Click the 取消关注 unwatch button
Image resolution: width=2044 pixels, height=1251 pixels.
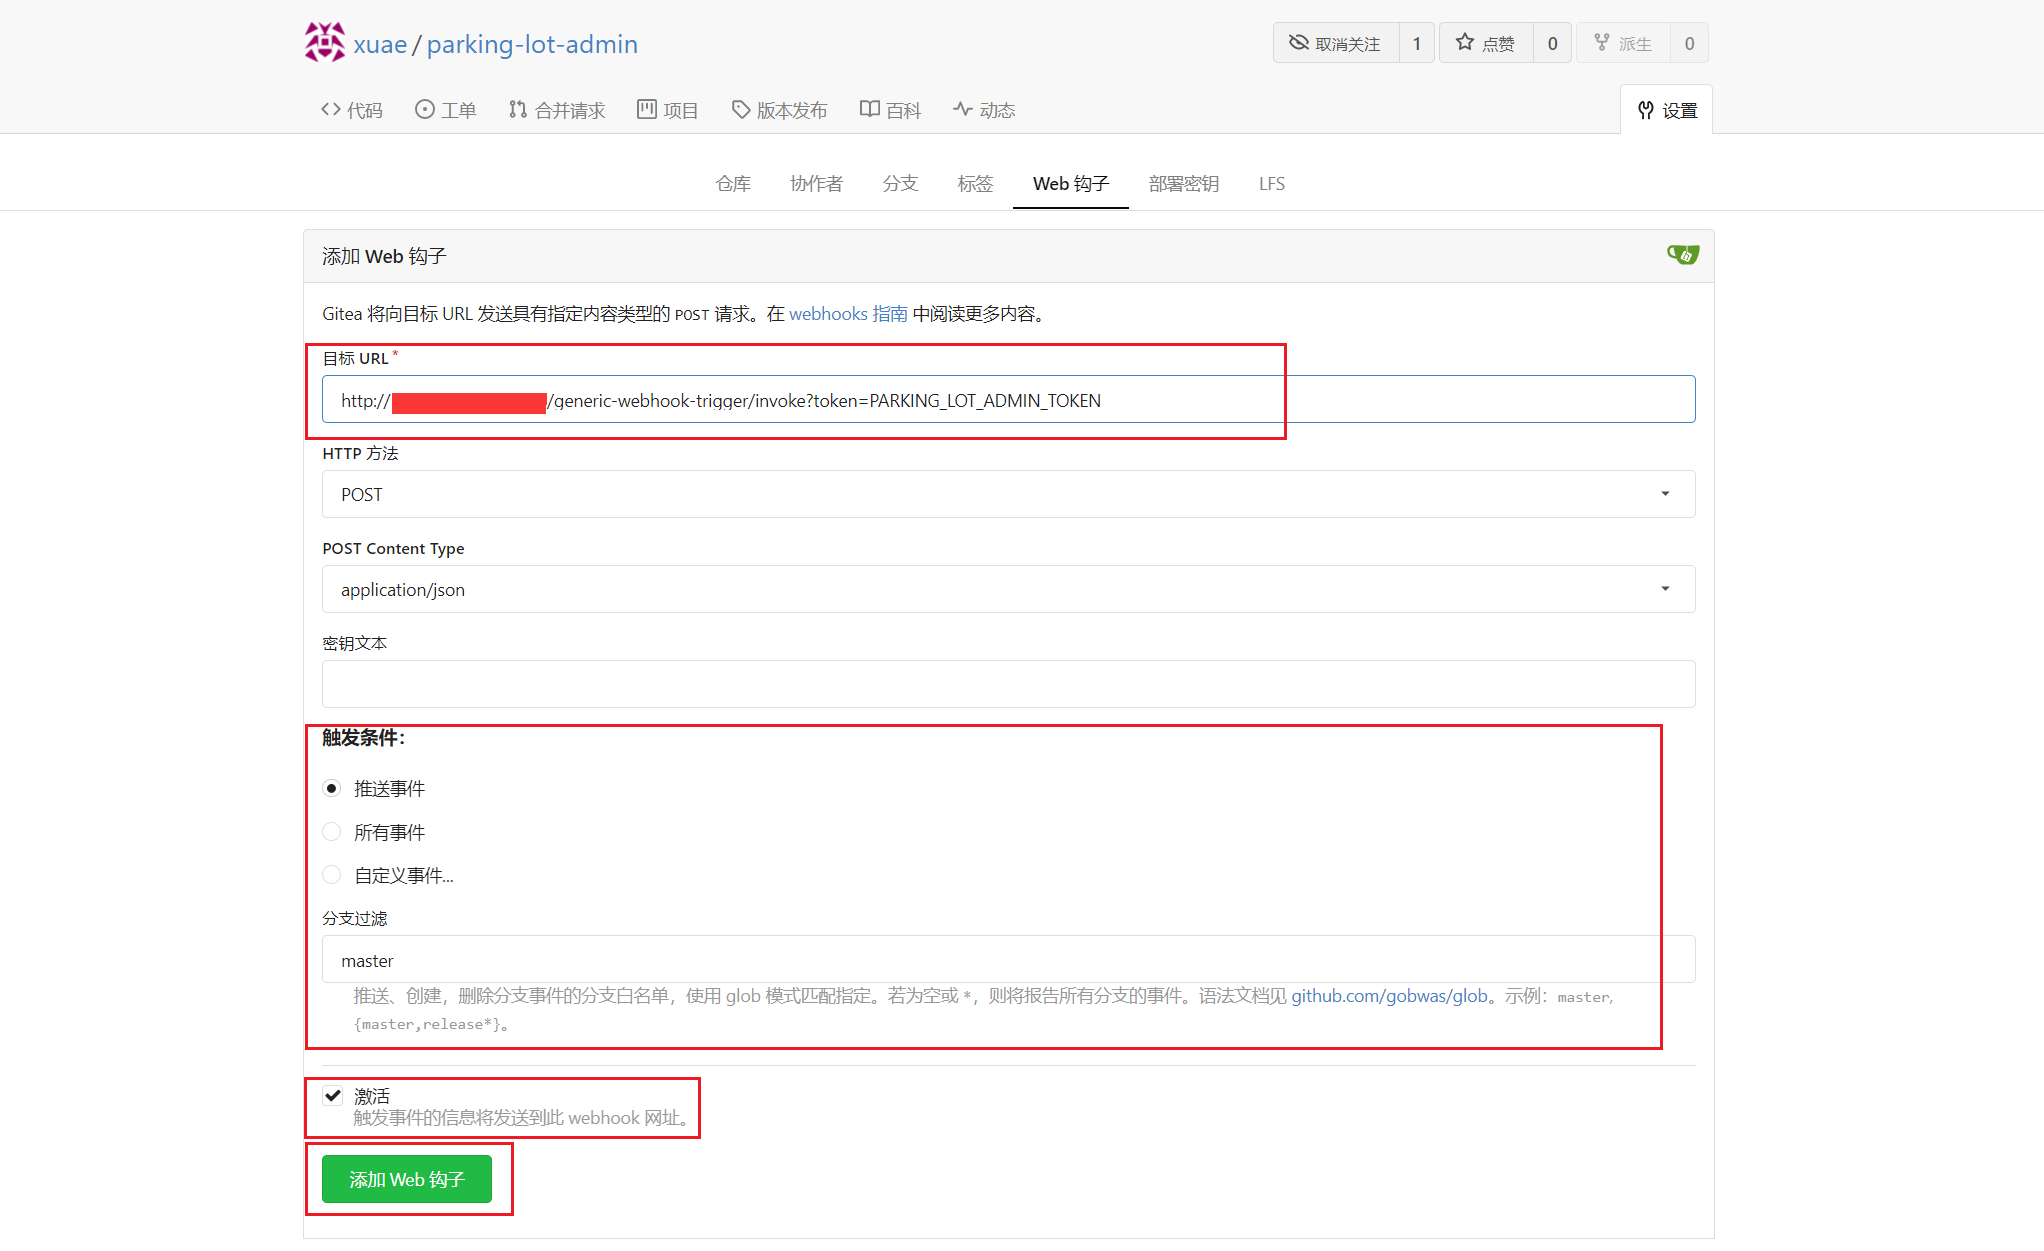click(x=1336, y=43)
